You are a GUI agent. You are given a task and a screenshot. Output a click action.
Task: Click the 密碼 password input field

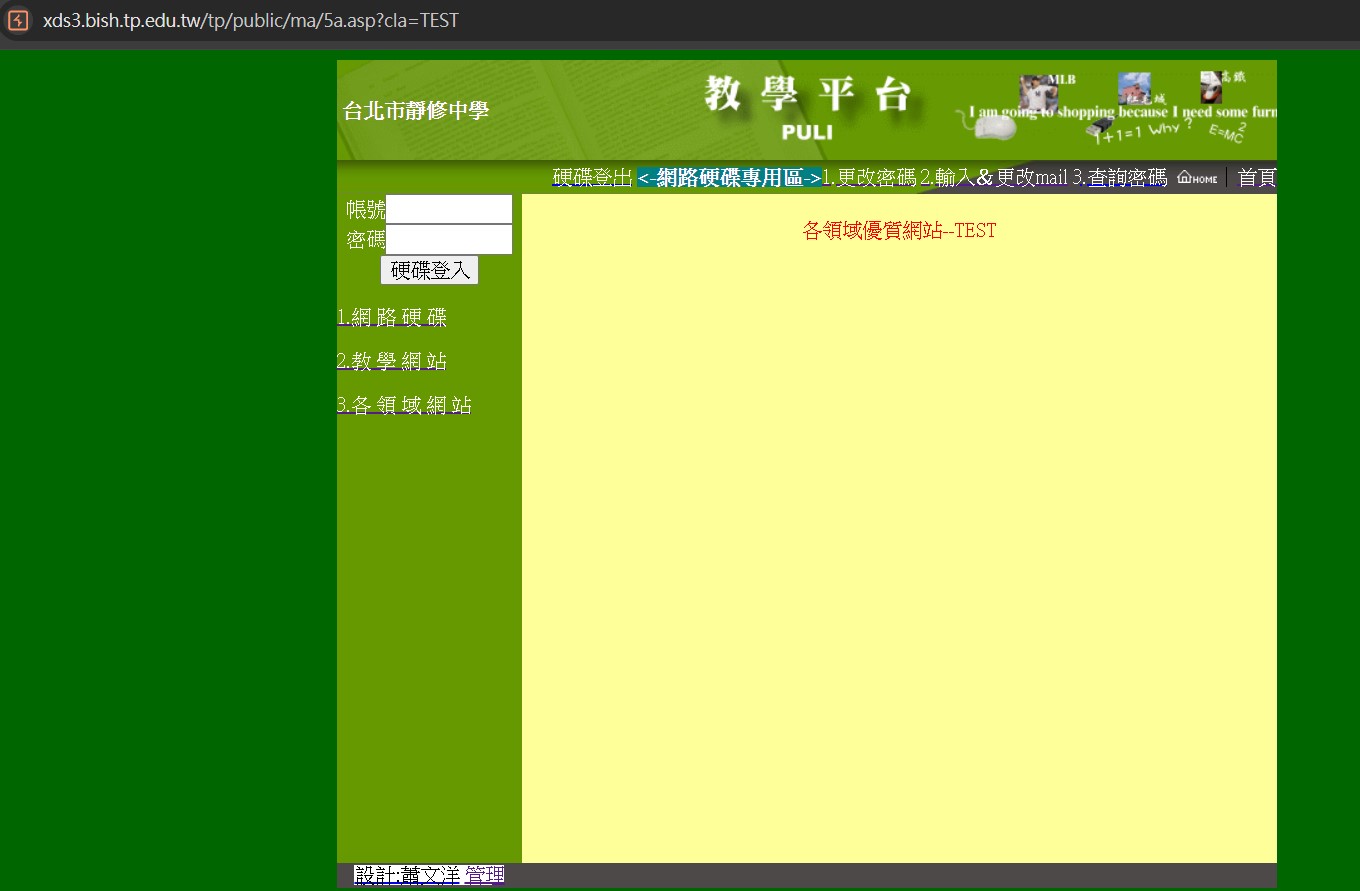click(x=449, y=239)
